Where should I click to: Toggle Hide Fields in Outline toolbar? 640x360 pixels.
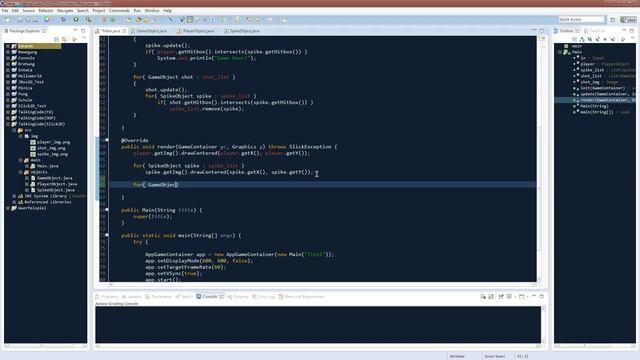[590, 39]
